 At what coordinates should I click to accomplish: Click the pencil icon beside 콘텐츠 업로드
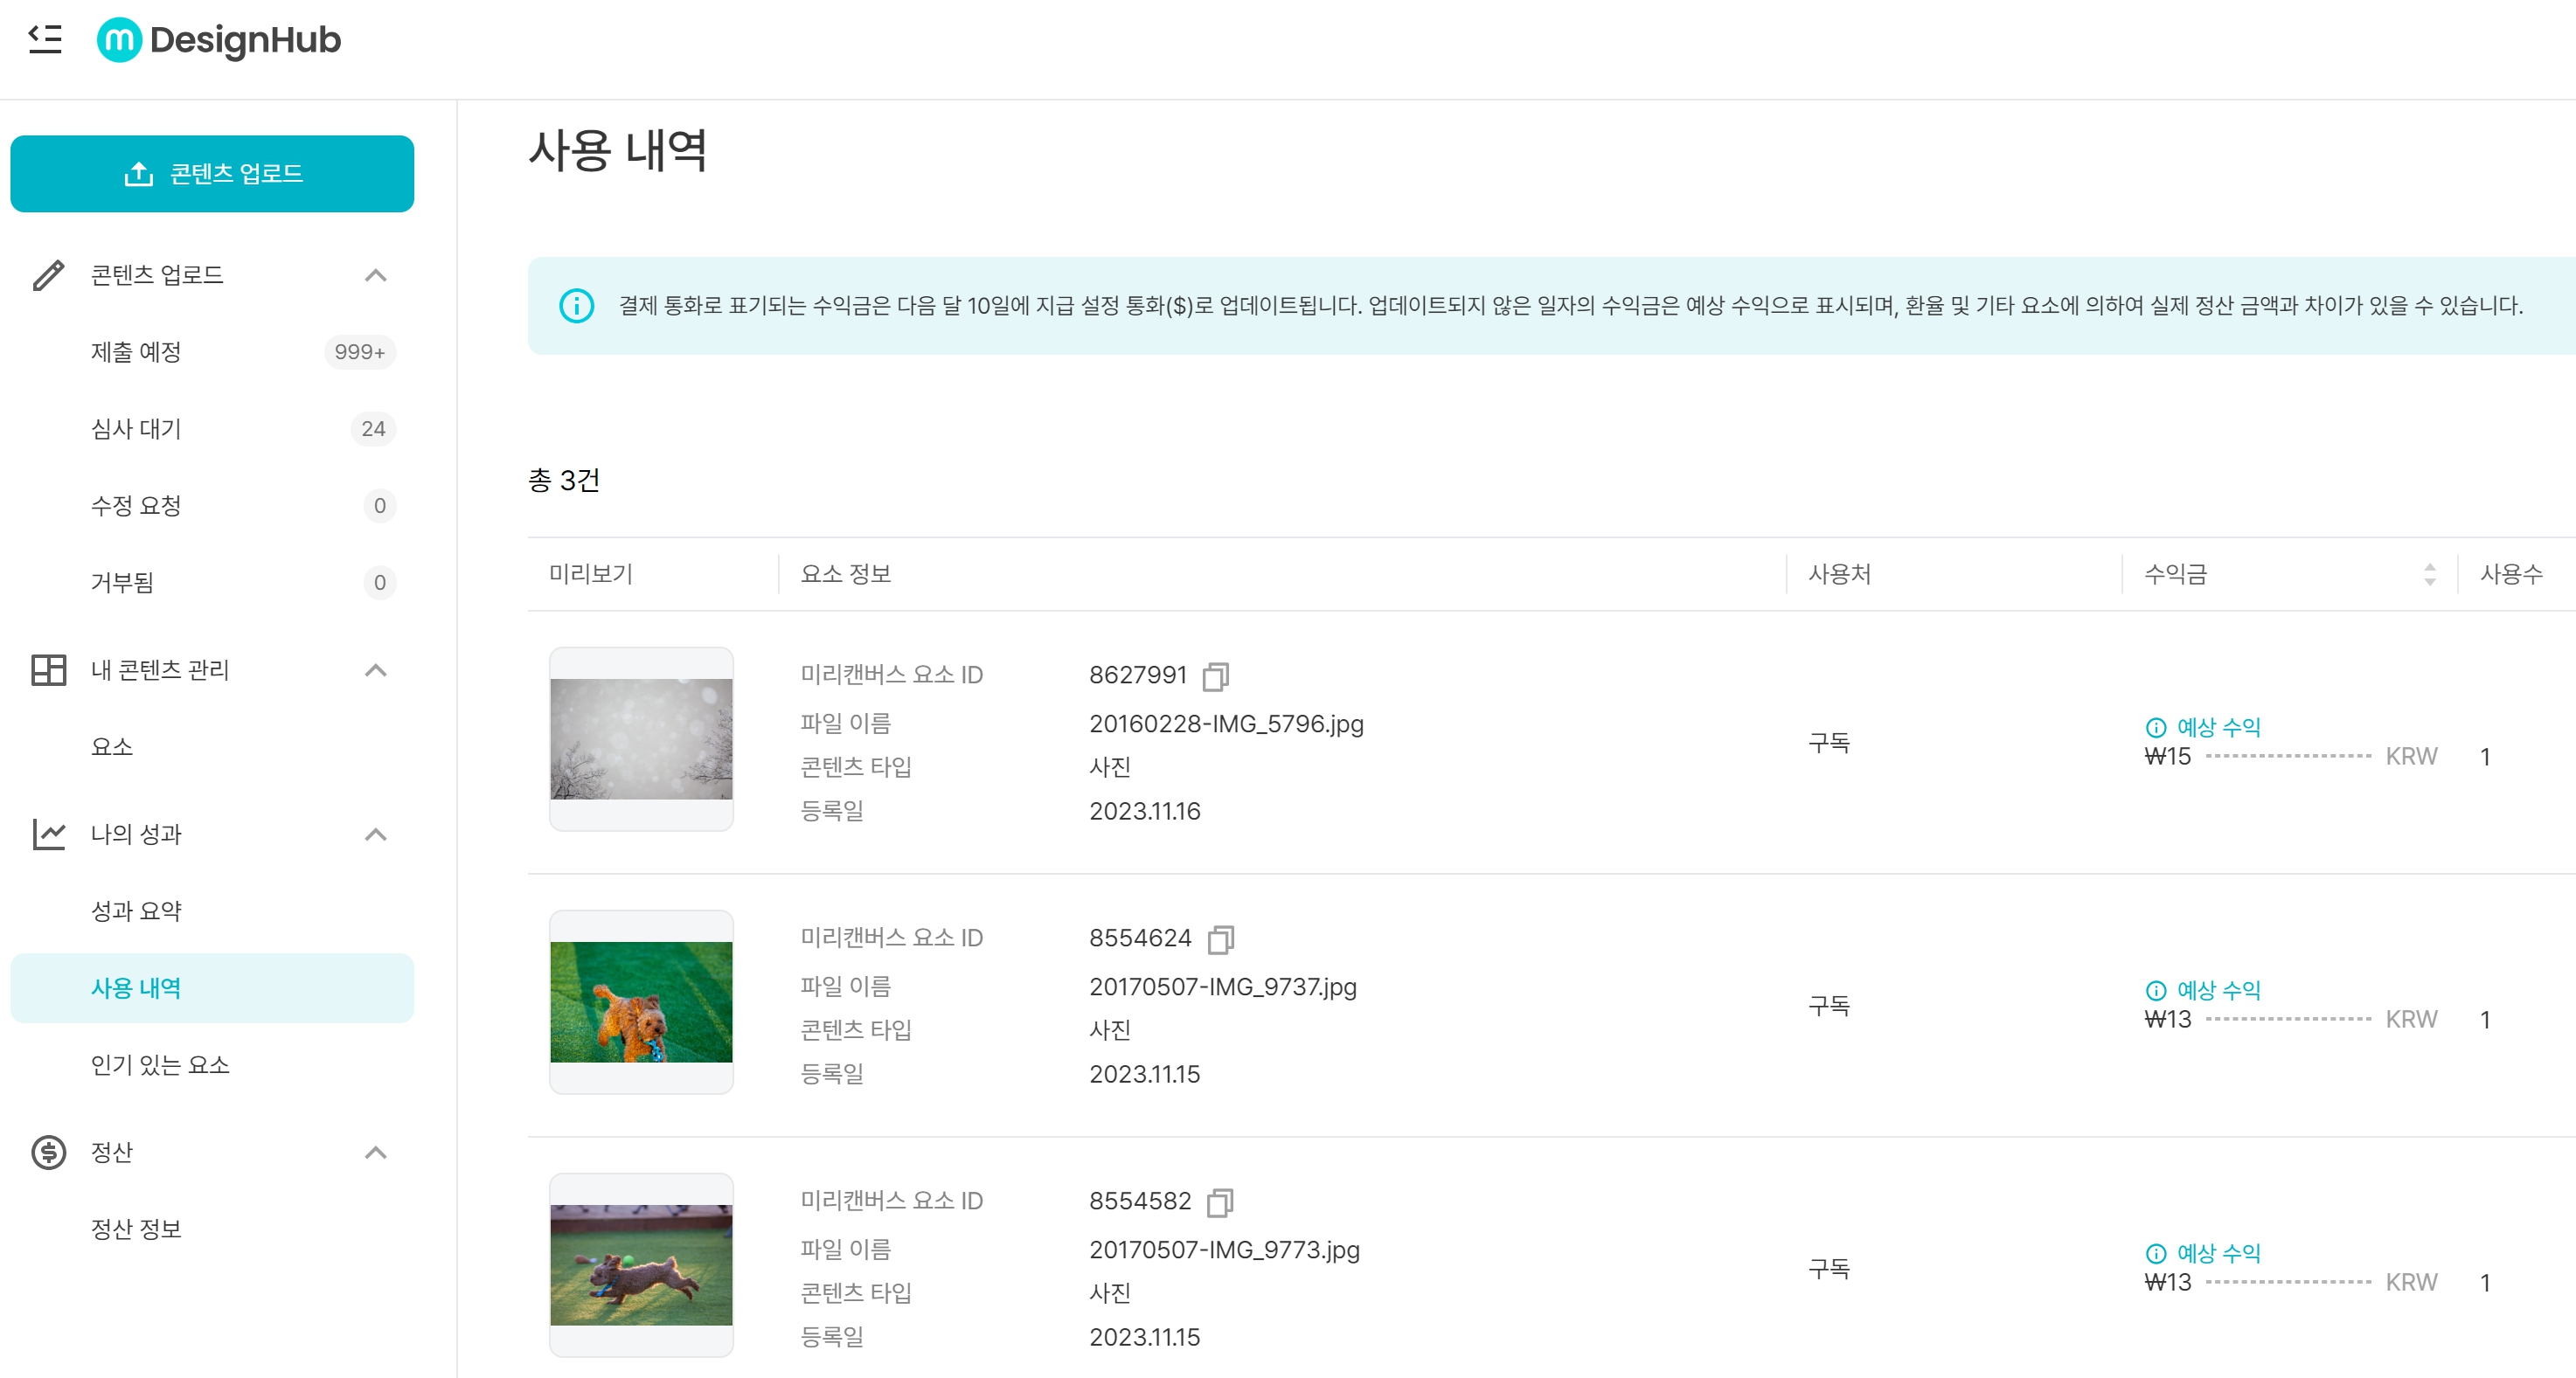48,275
